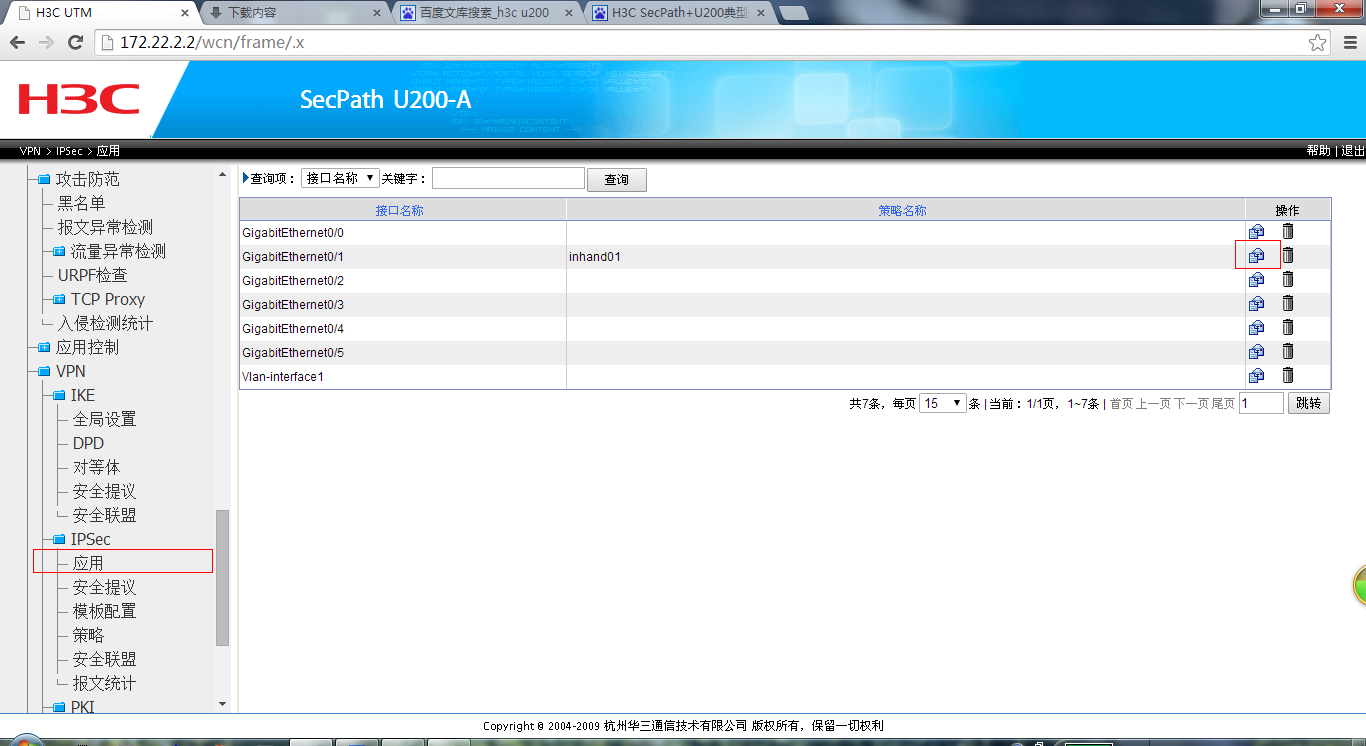This screenshot has height=746, width=1366.
Task: Click edit icon for GigabitEthernet0/4 row
Action: [1256, 328]
